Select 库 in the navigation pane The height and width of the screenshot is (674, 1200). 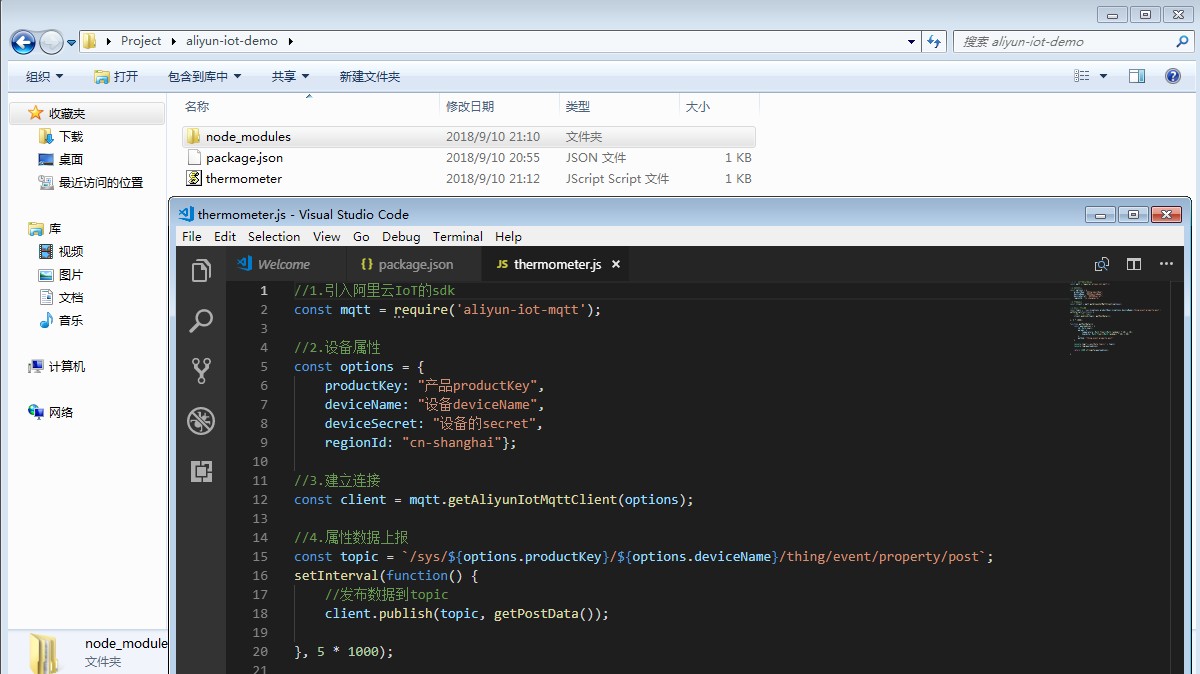[55, 229]
